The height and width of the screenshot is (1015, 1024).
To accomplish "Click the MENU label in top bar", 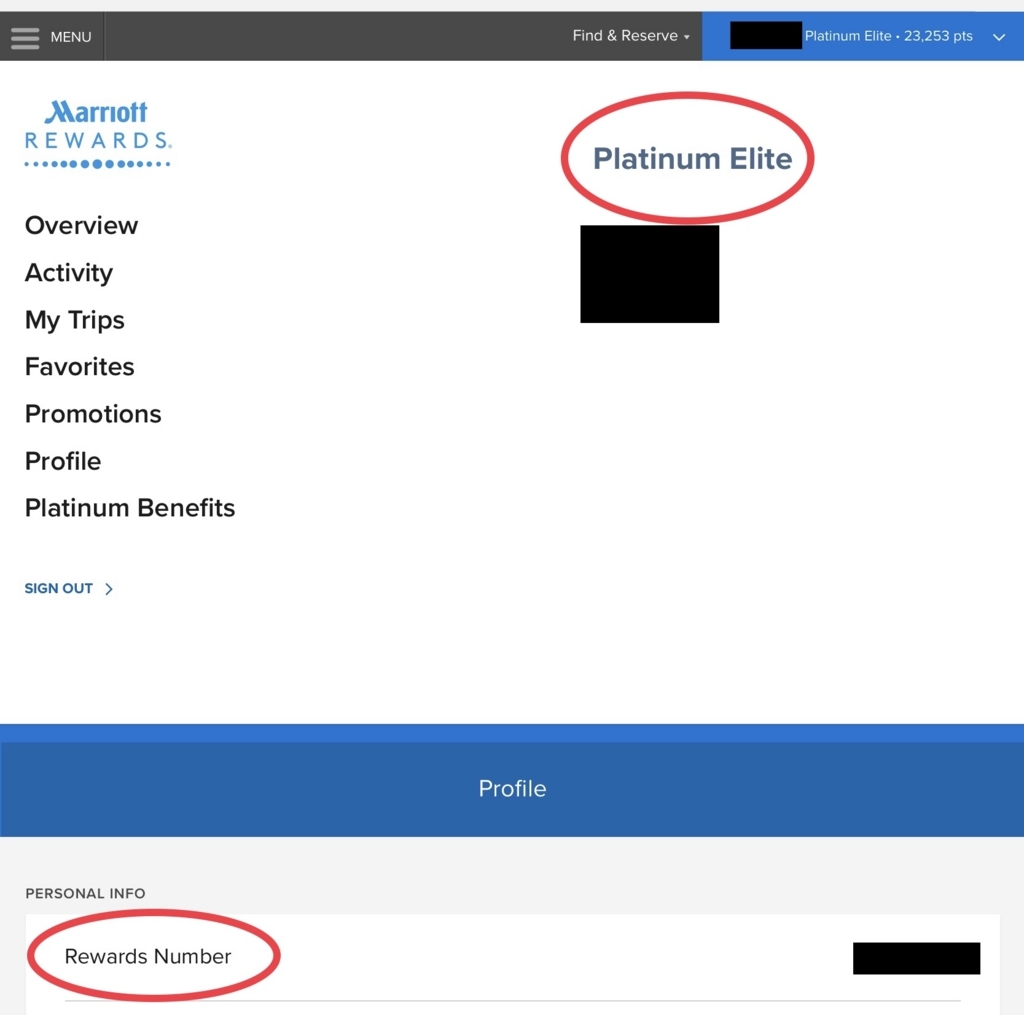I will (x=71, y=37).
